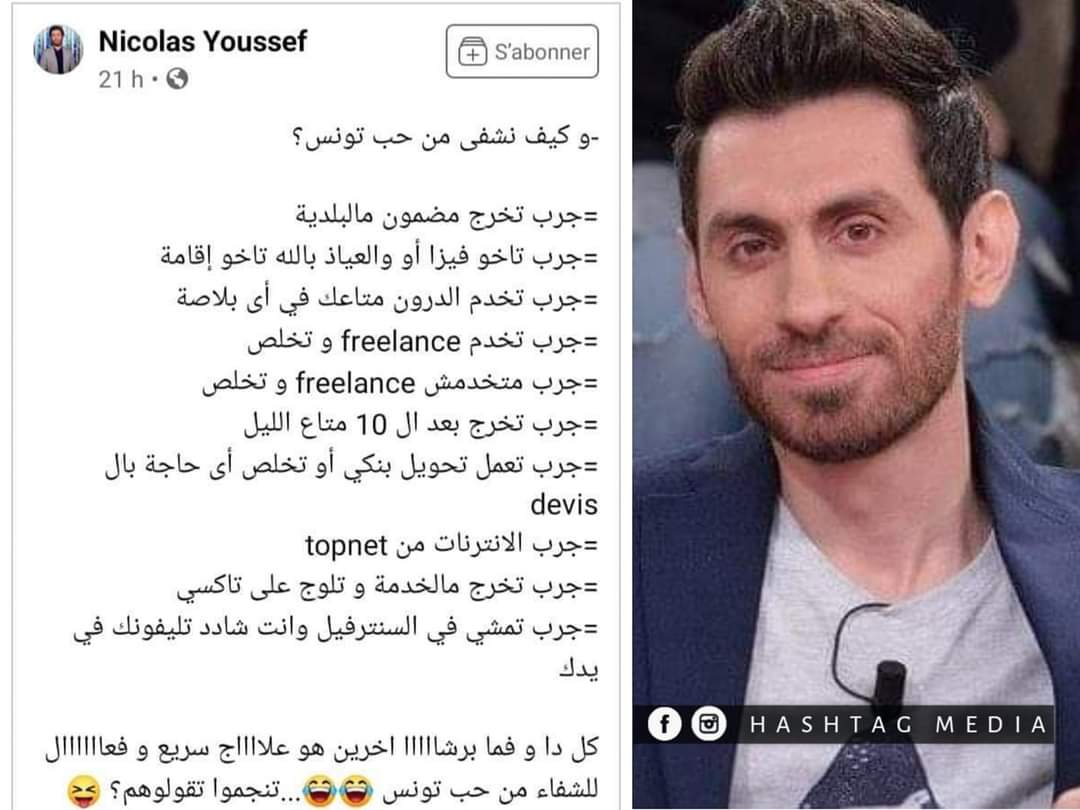Open the Nicolas Youssef profile name link
1080x810 pixels.
[x=202, y=41]
